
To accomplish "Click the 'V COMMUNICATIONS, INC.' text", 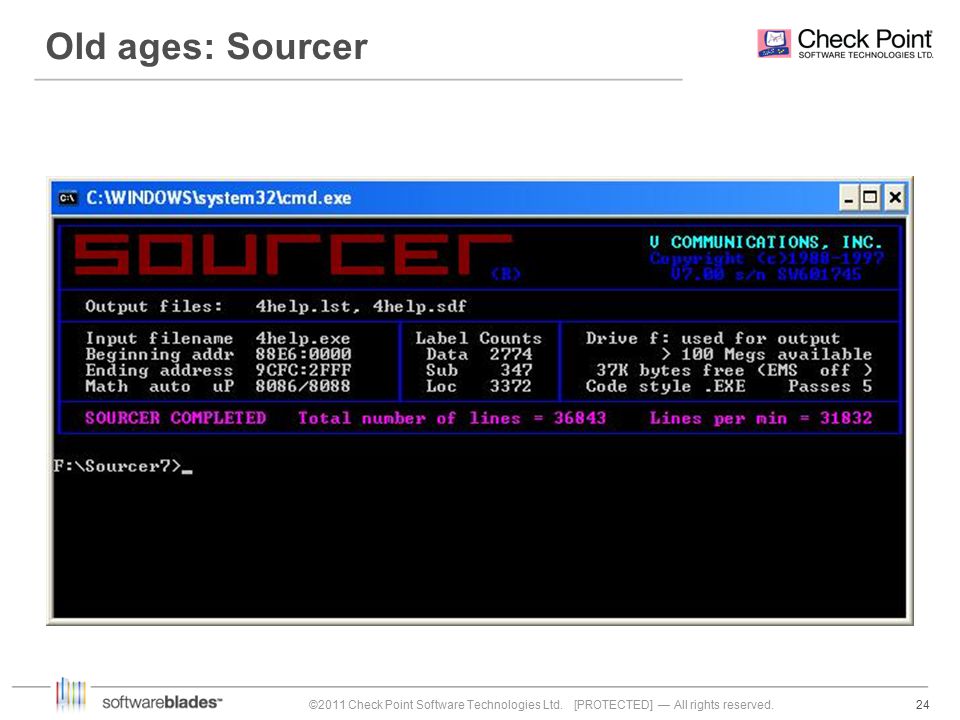I will coord(766,242).
